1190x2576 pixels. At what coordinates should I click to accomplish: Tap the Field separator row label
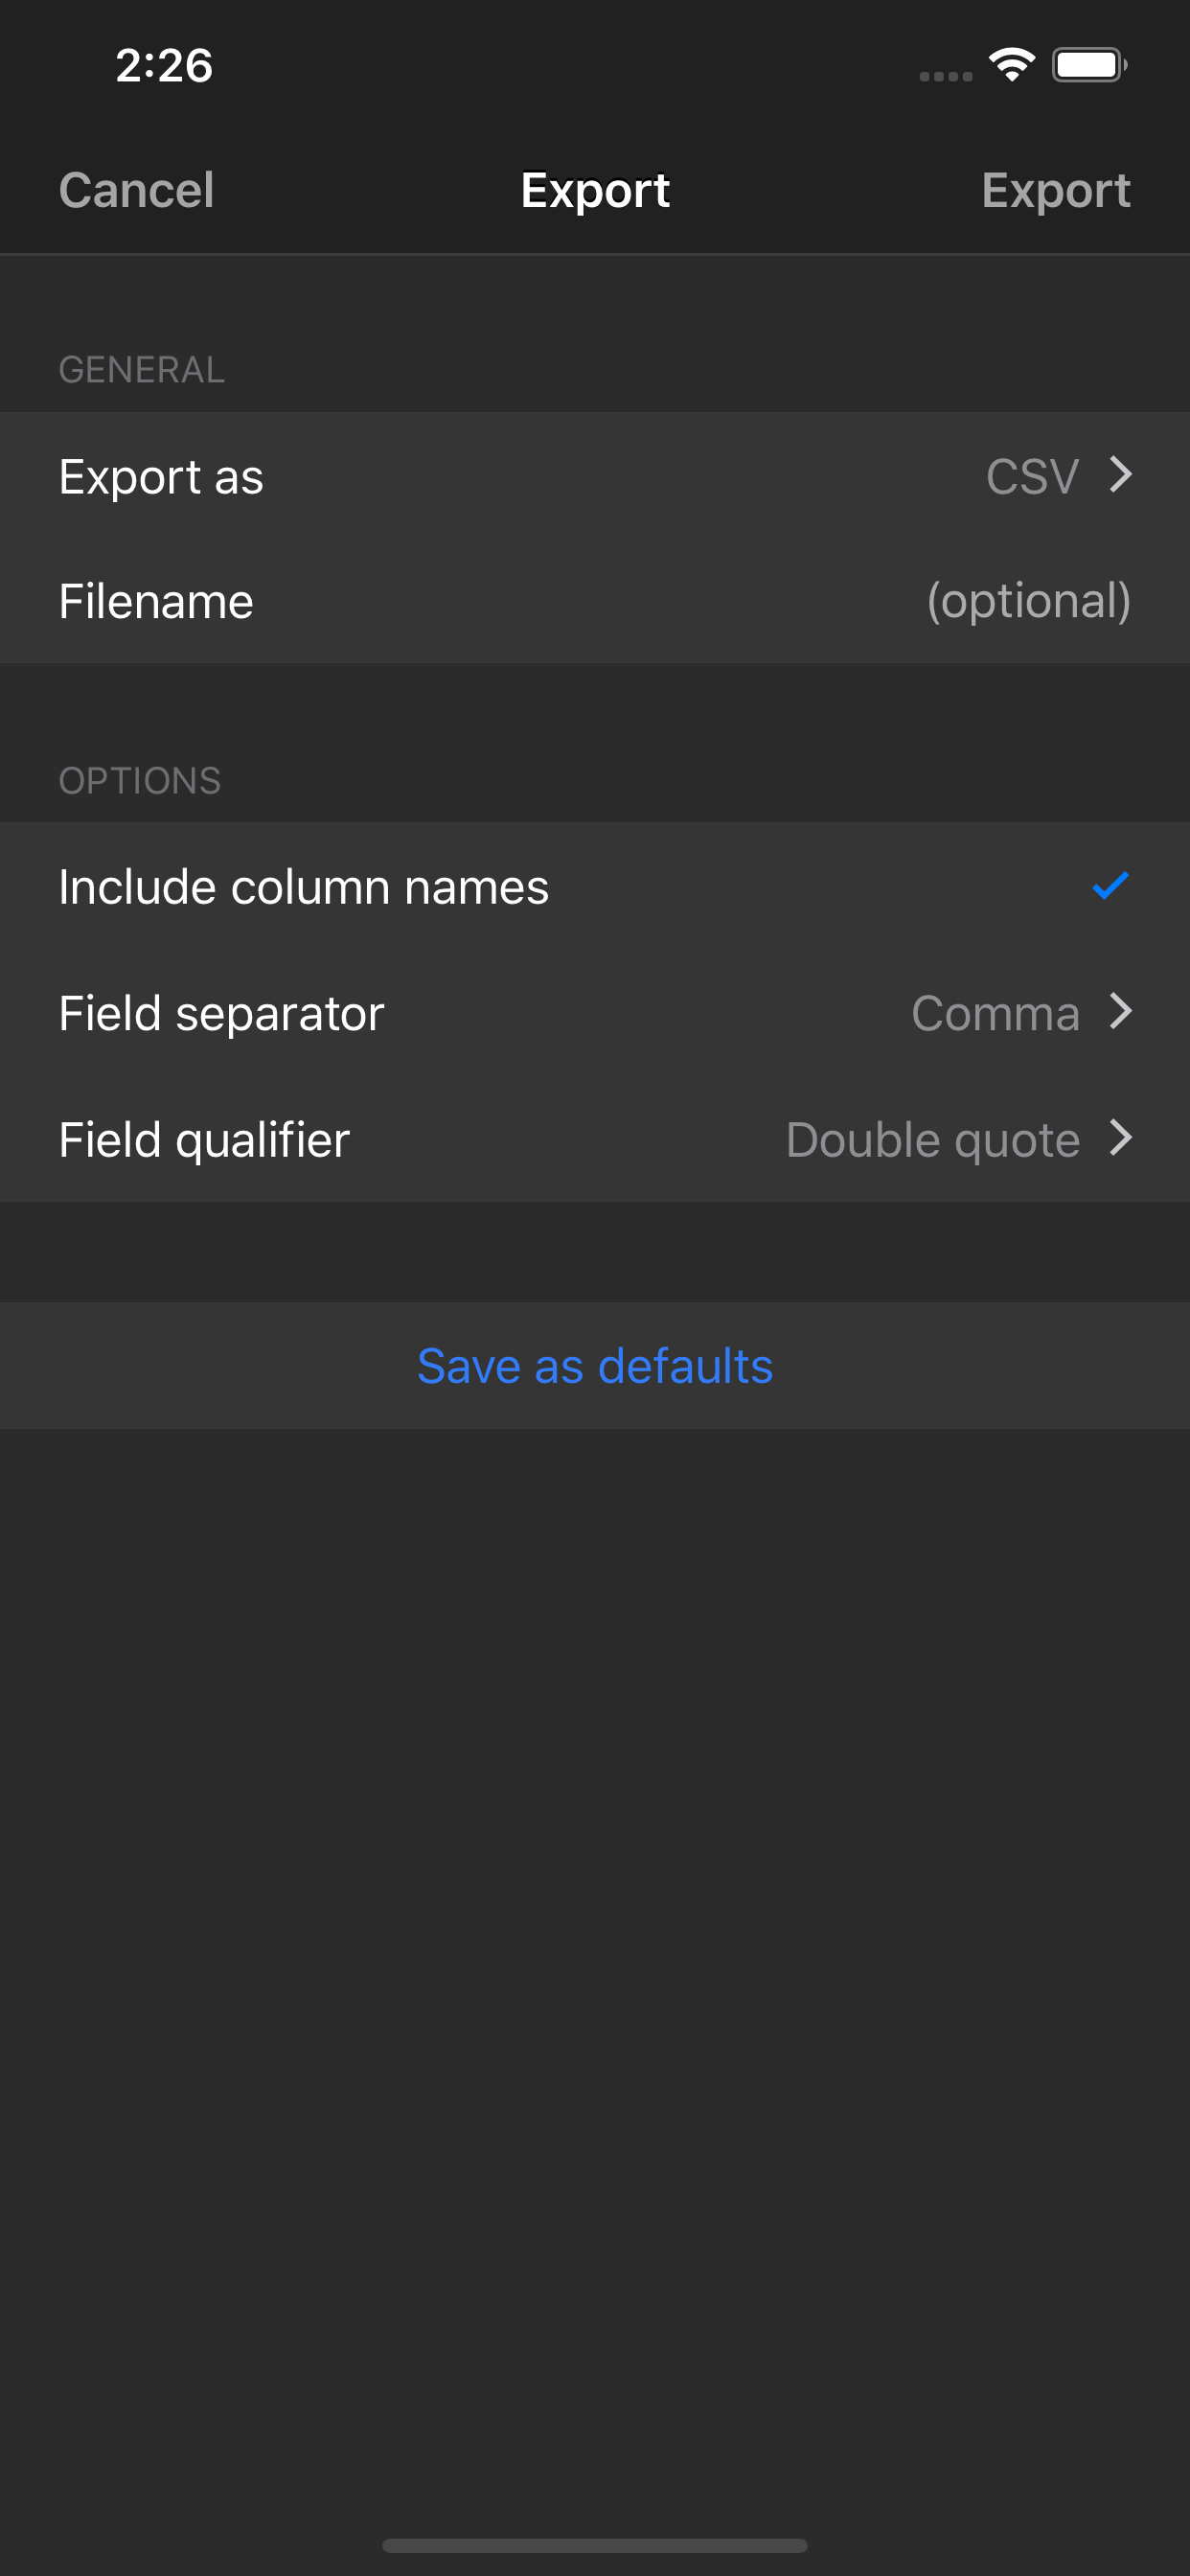pos(221,1013)
